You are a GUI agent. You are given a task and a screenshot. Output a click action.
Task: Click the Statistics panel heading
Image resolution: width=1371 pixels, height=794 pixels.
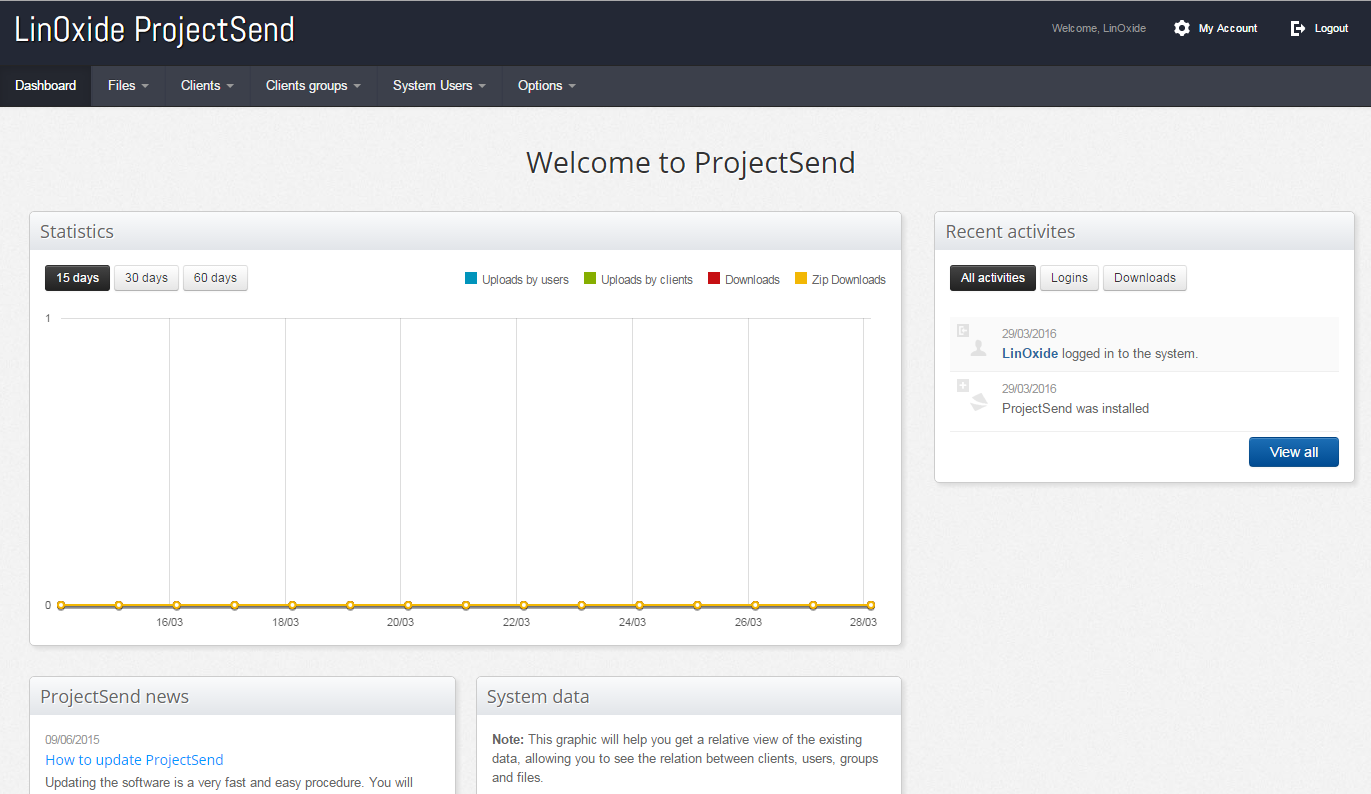coord(77,231)
